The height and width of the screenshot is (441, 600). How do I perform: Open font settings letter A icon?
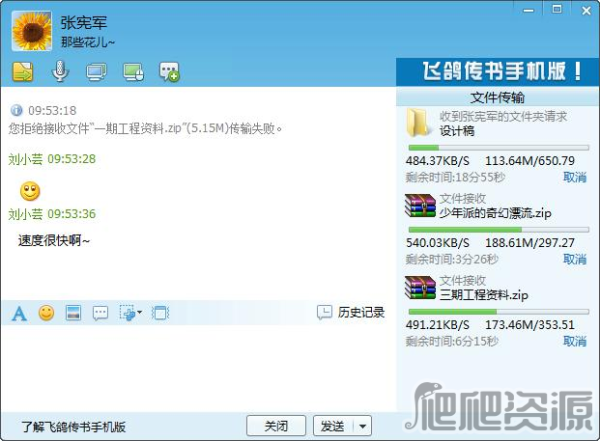coord(19,314)
